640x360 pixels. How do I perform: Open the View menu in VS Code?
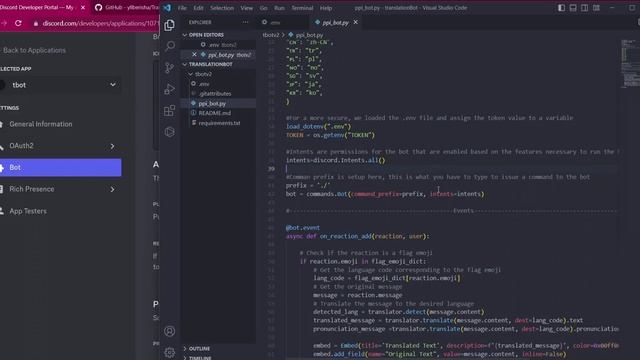coord(247,8)
